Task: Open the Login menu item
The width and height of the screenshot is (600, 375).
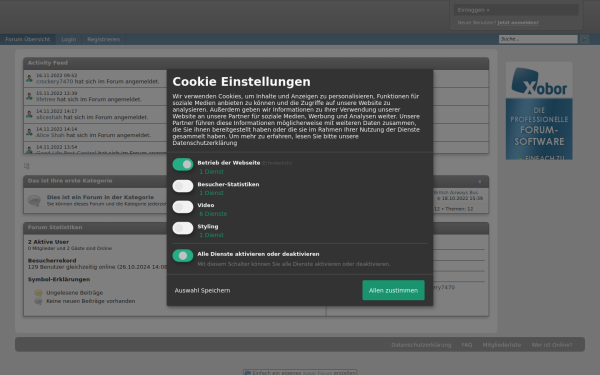Action: [x=69, y=39]
